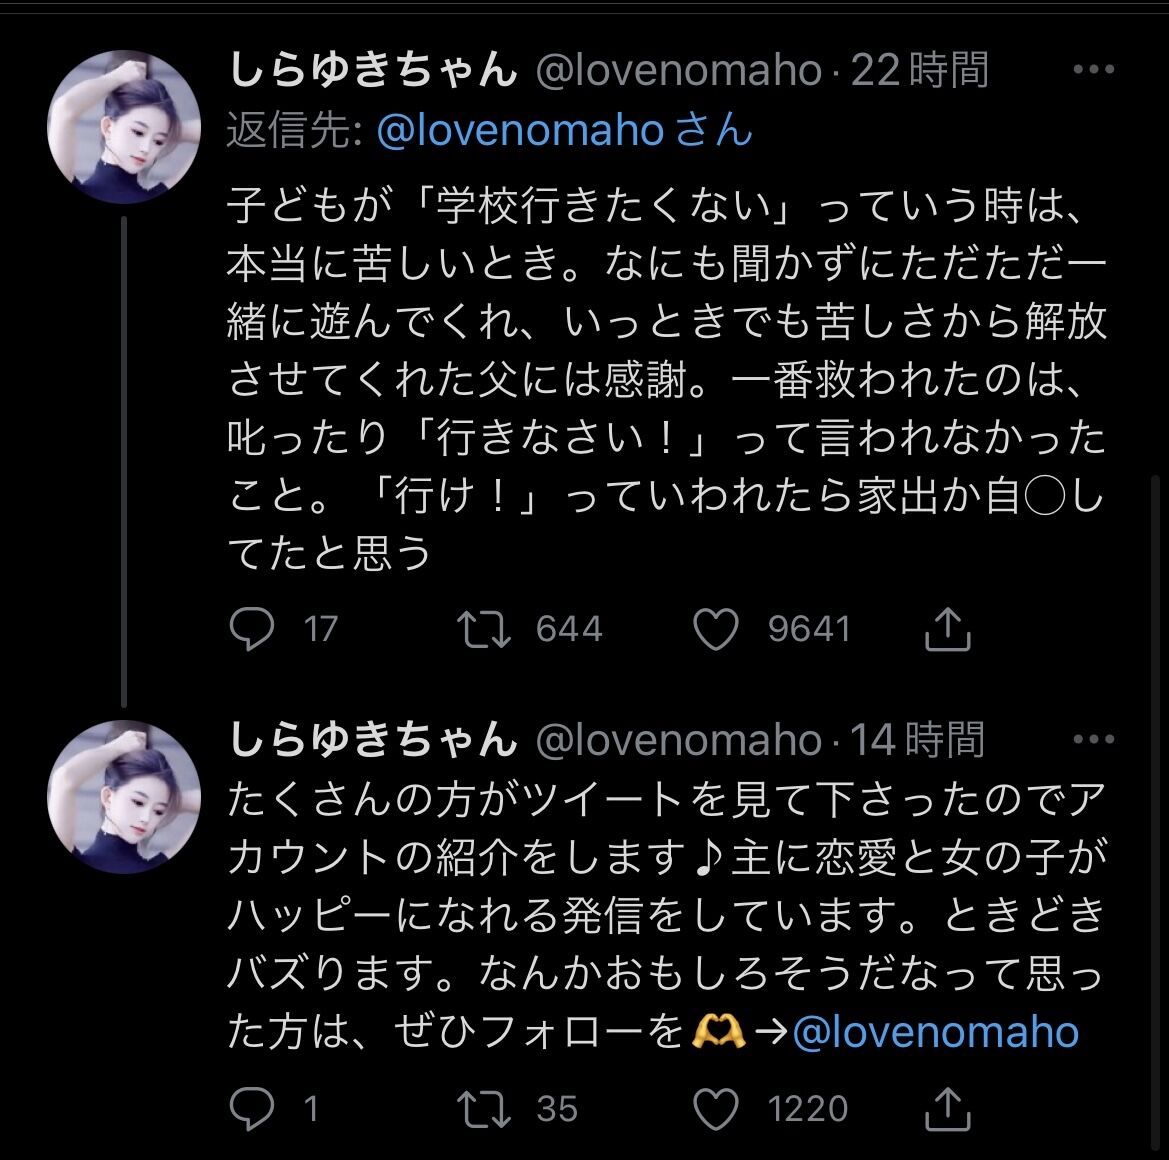The image size is (1169, 1160).
Task: Open the second tweet's profile avatar
Action: point(124,797)
